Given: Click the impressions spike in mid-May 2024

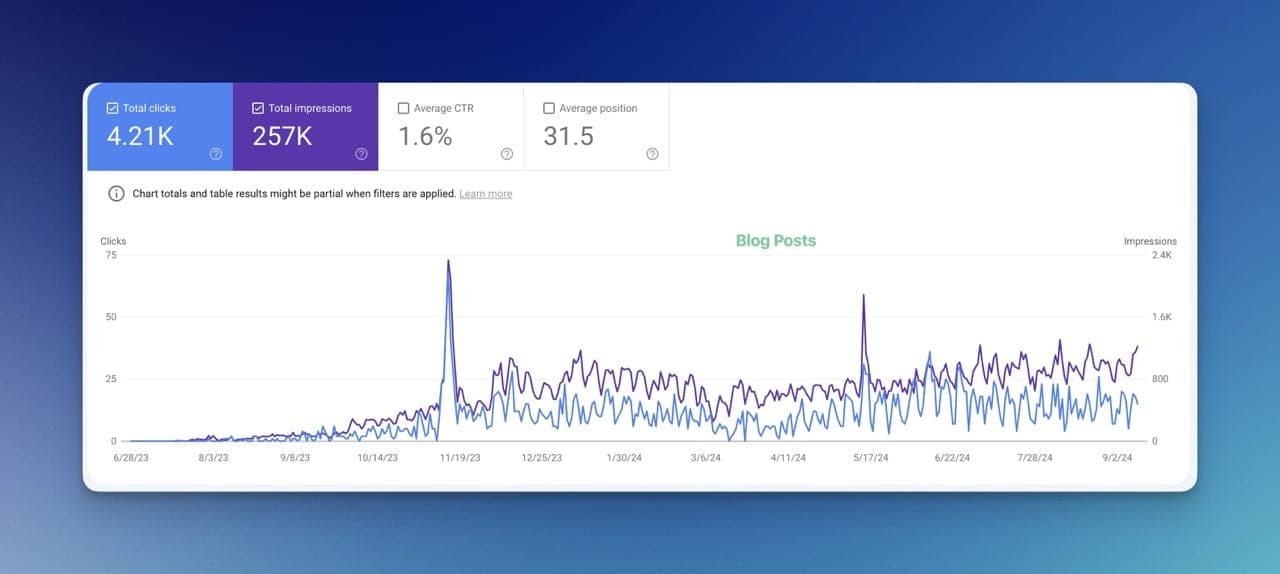Looking at the screenshot, I should click(863, 297).
